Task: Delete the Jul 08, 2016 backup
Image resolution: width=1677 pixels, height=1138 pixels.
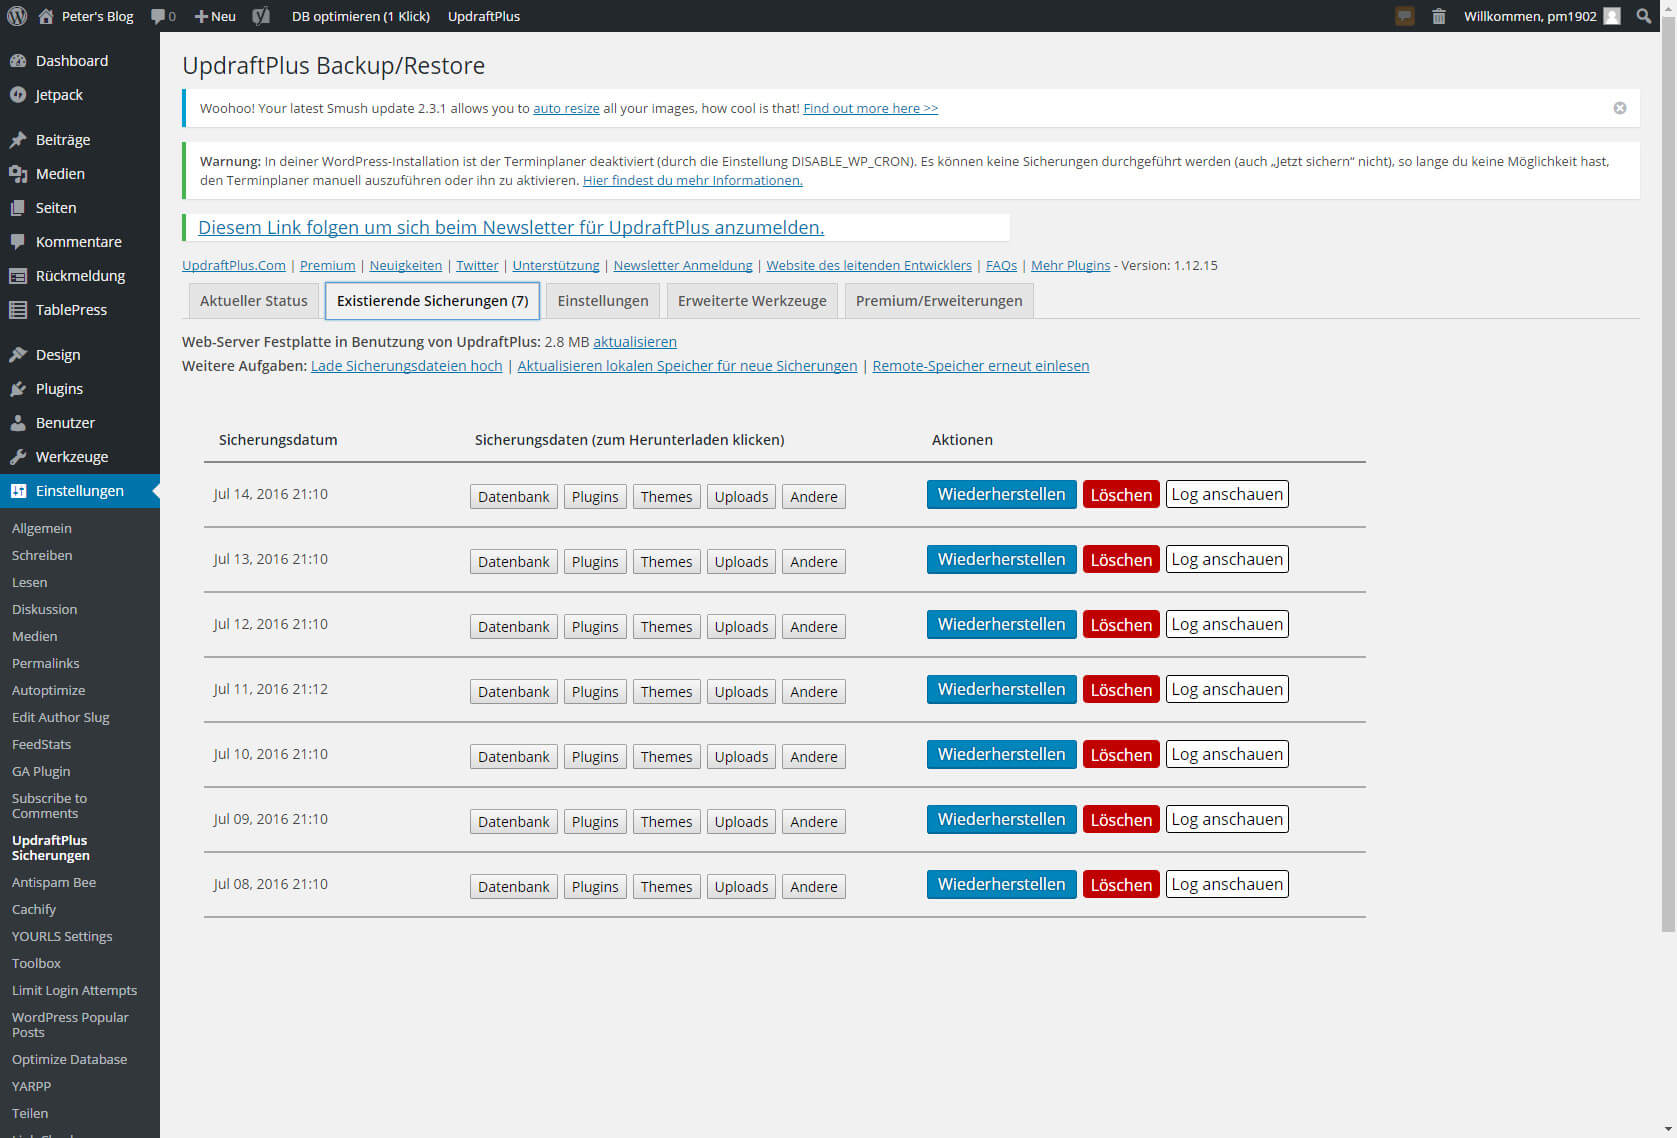Action: (1121, 885)
